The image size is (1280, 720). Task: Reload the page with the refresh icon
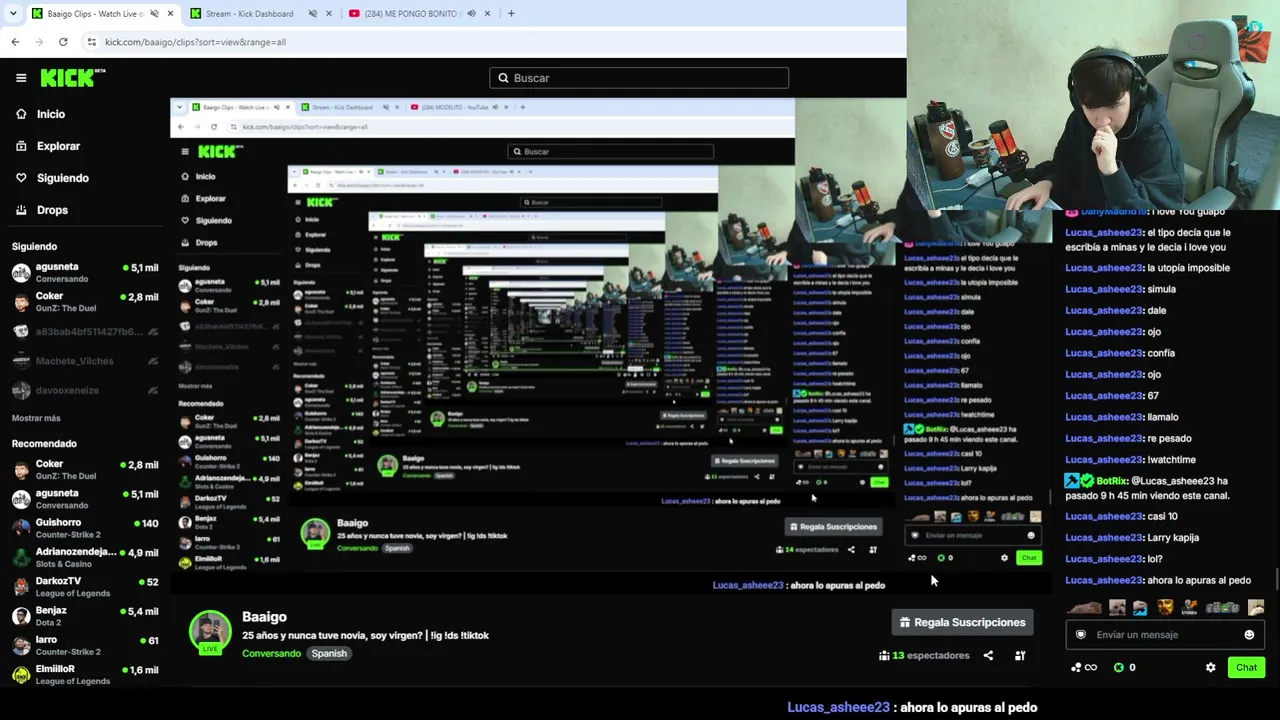63,42
